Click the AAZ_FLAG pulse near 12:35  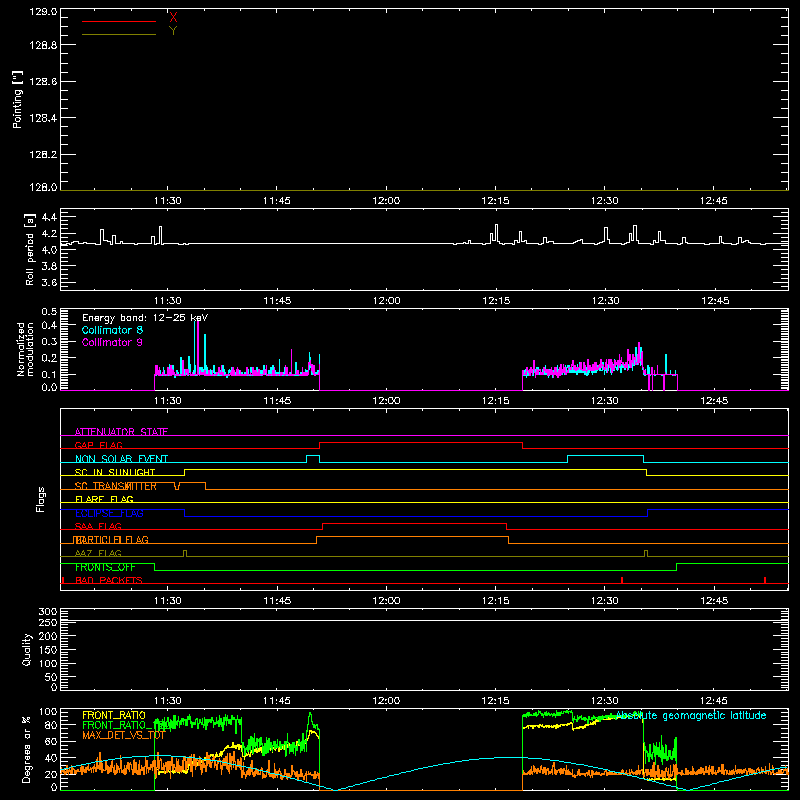[x=646, y=554]
